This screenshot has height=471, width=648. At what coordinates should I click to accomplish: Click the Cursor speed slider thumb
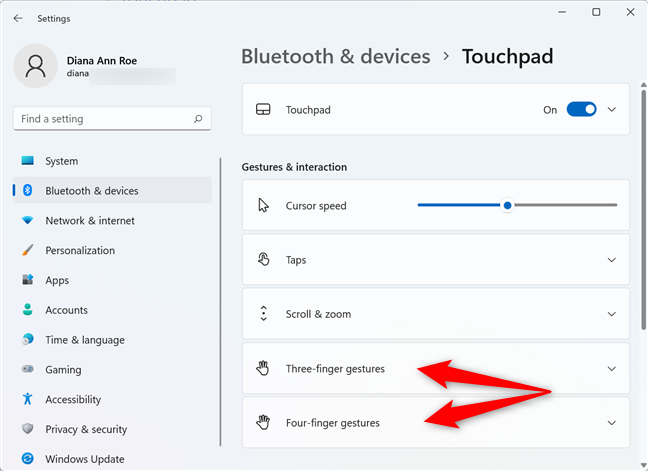point(507,205)
